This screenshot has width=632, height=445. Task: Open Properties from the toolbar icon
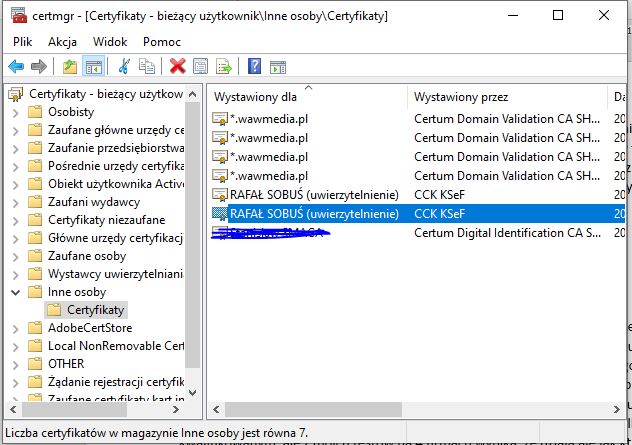click(201, 66)
